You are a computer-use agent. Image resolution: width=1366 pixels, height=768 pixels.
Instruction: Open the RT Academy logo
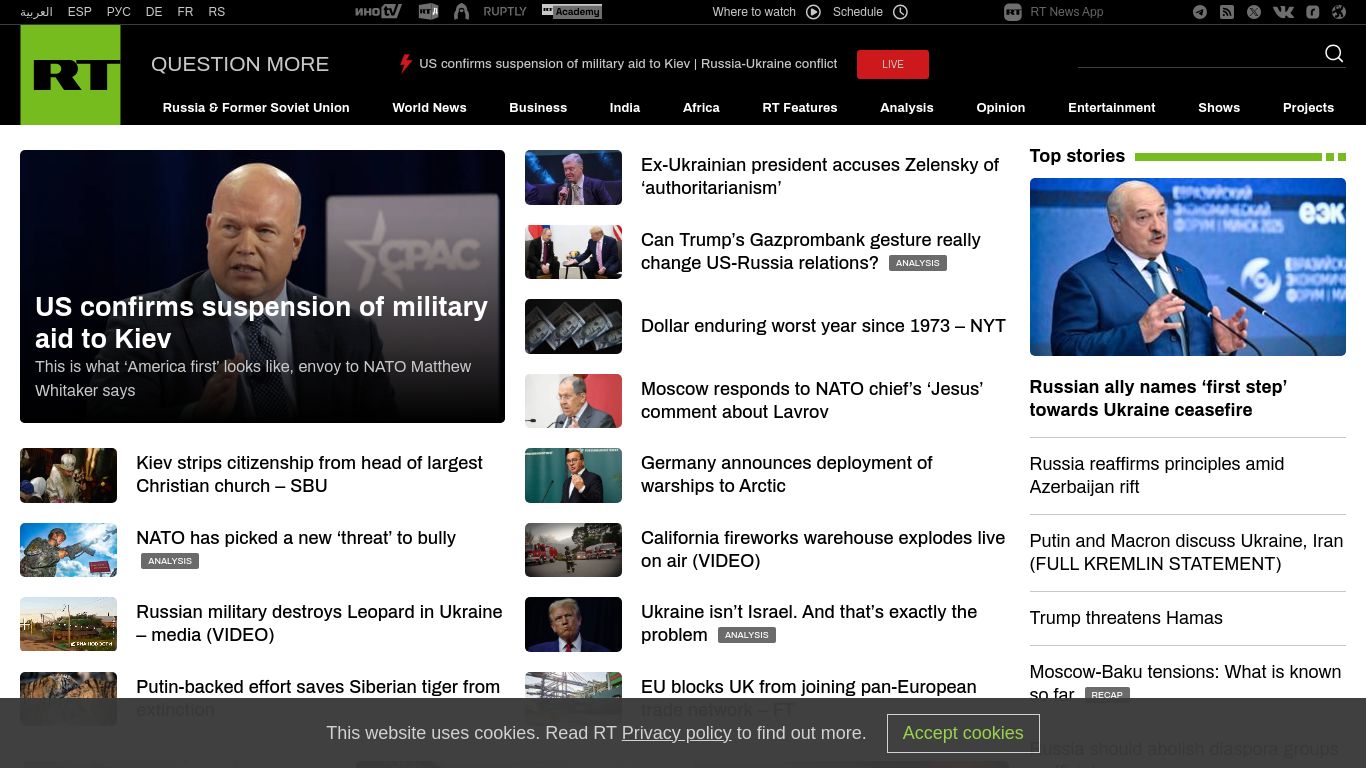572,12
